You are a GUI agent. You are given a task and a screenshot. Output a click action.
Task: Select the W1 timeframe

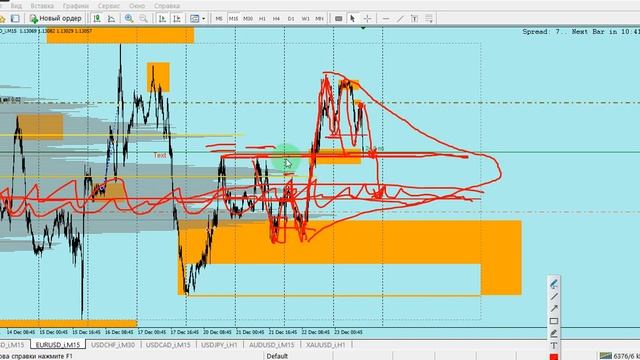[305, 18]
